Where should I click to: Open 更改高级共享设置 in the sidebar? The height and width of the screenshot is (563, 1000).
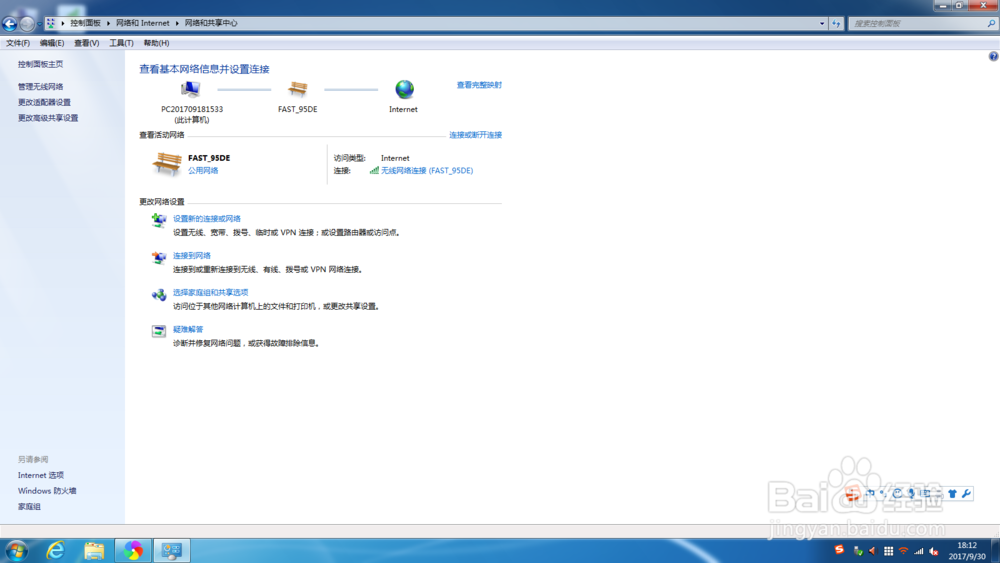click(48, 118)
